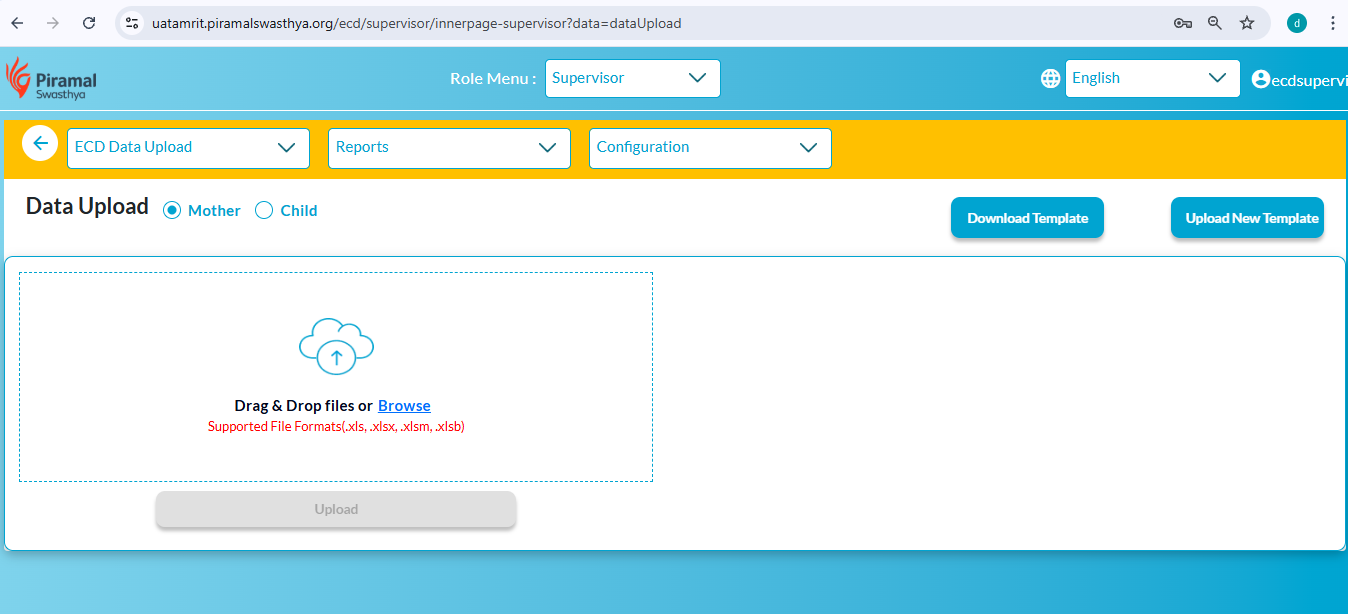Image resolution: width=1348 pixels, height=614 pixels.
Task: Open the password manager key icon
Action: coord(1182,23)
